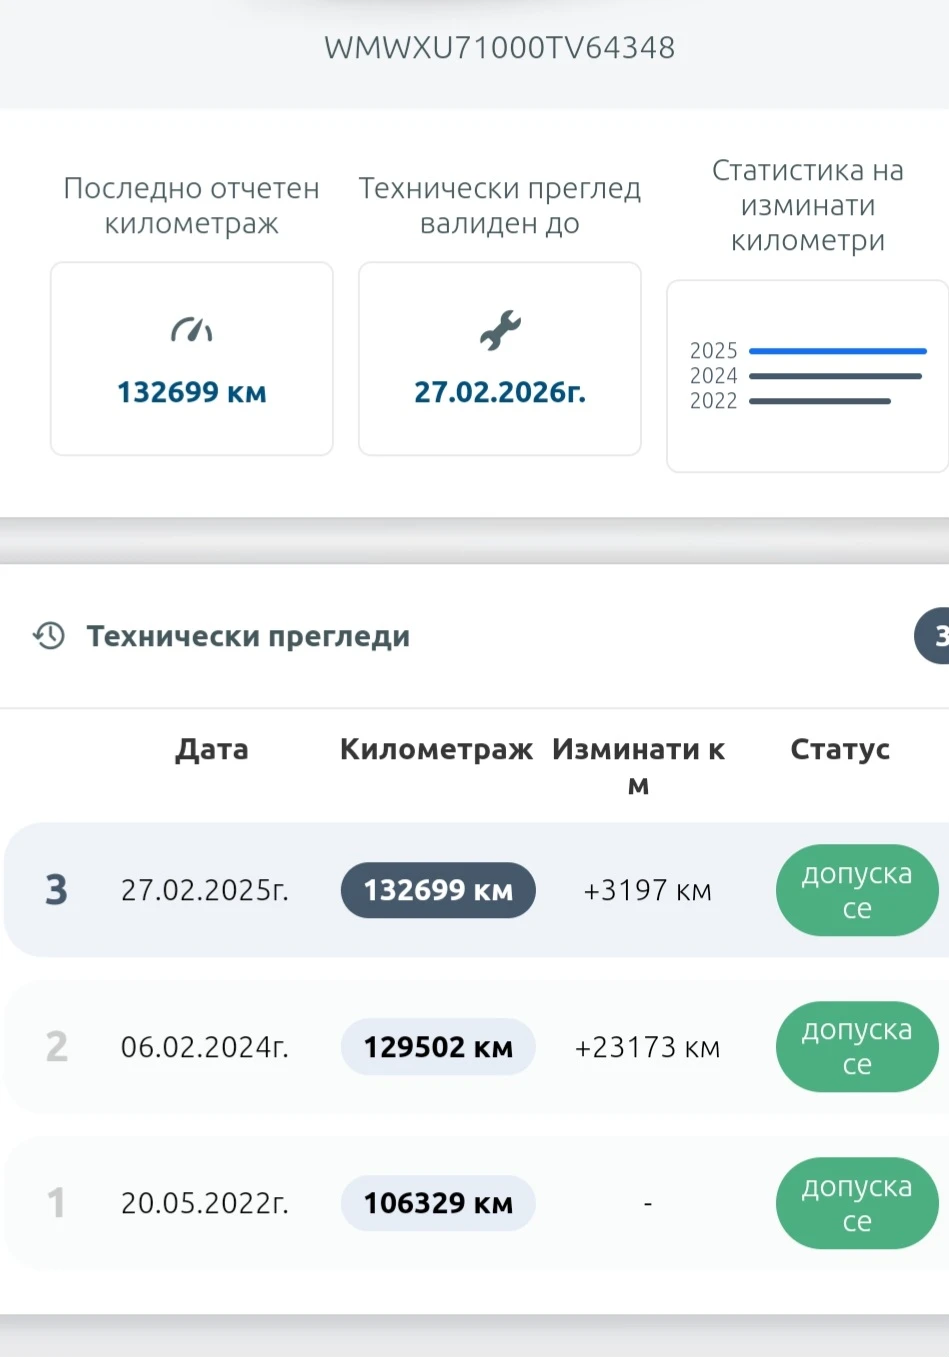
Task: Click the wrench technical inspection icon
Action: 499,330
